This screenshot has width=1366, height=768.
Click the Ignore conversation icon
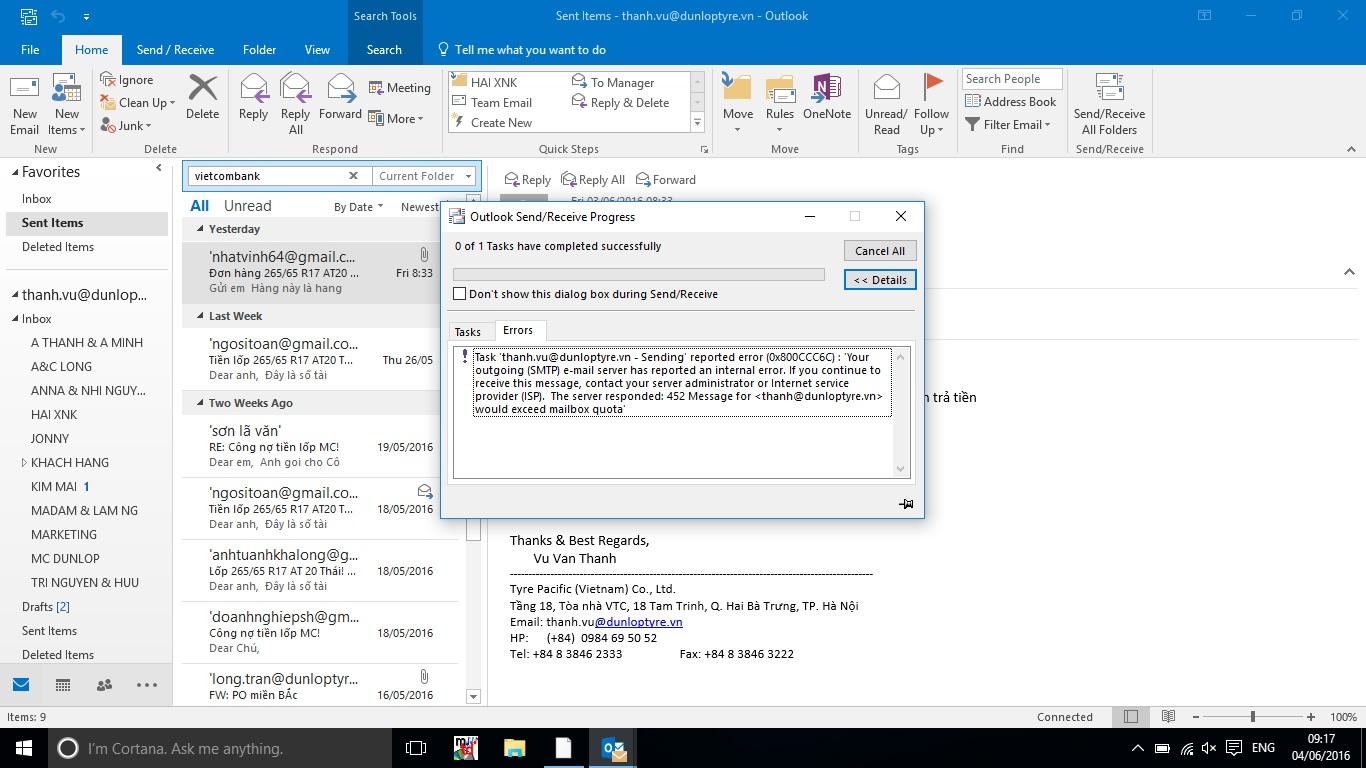pyautogui.click(x=109, y=79)
